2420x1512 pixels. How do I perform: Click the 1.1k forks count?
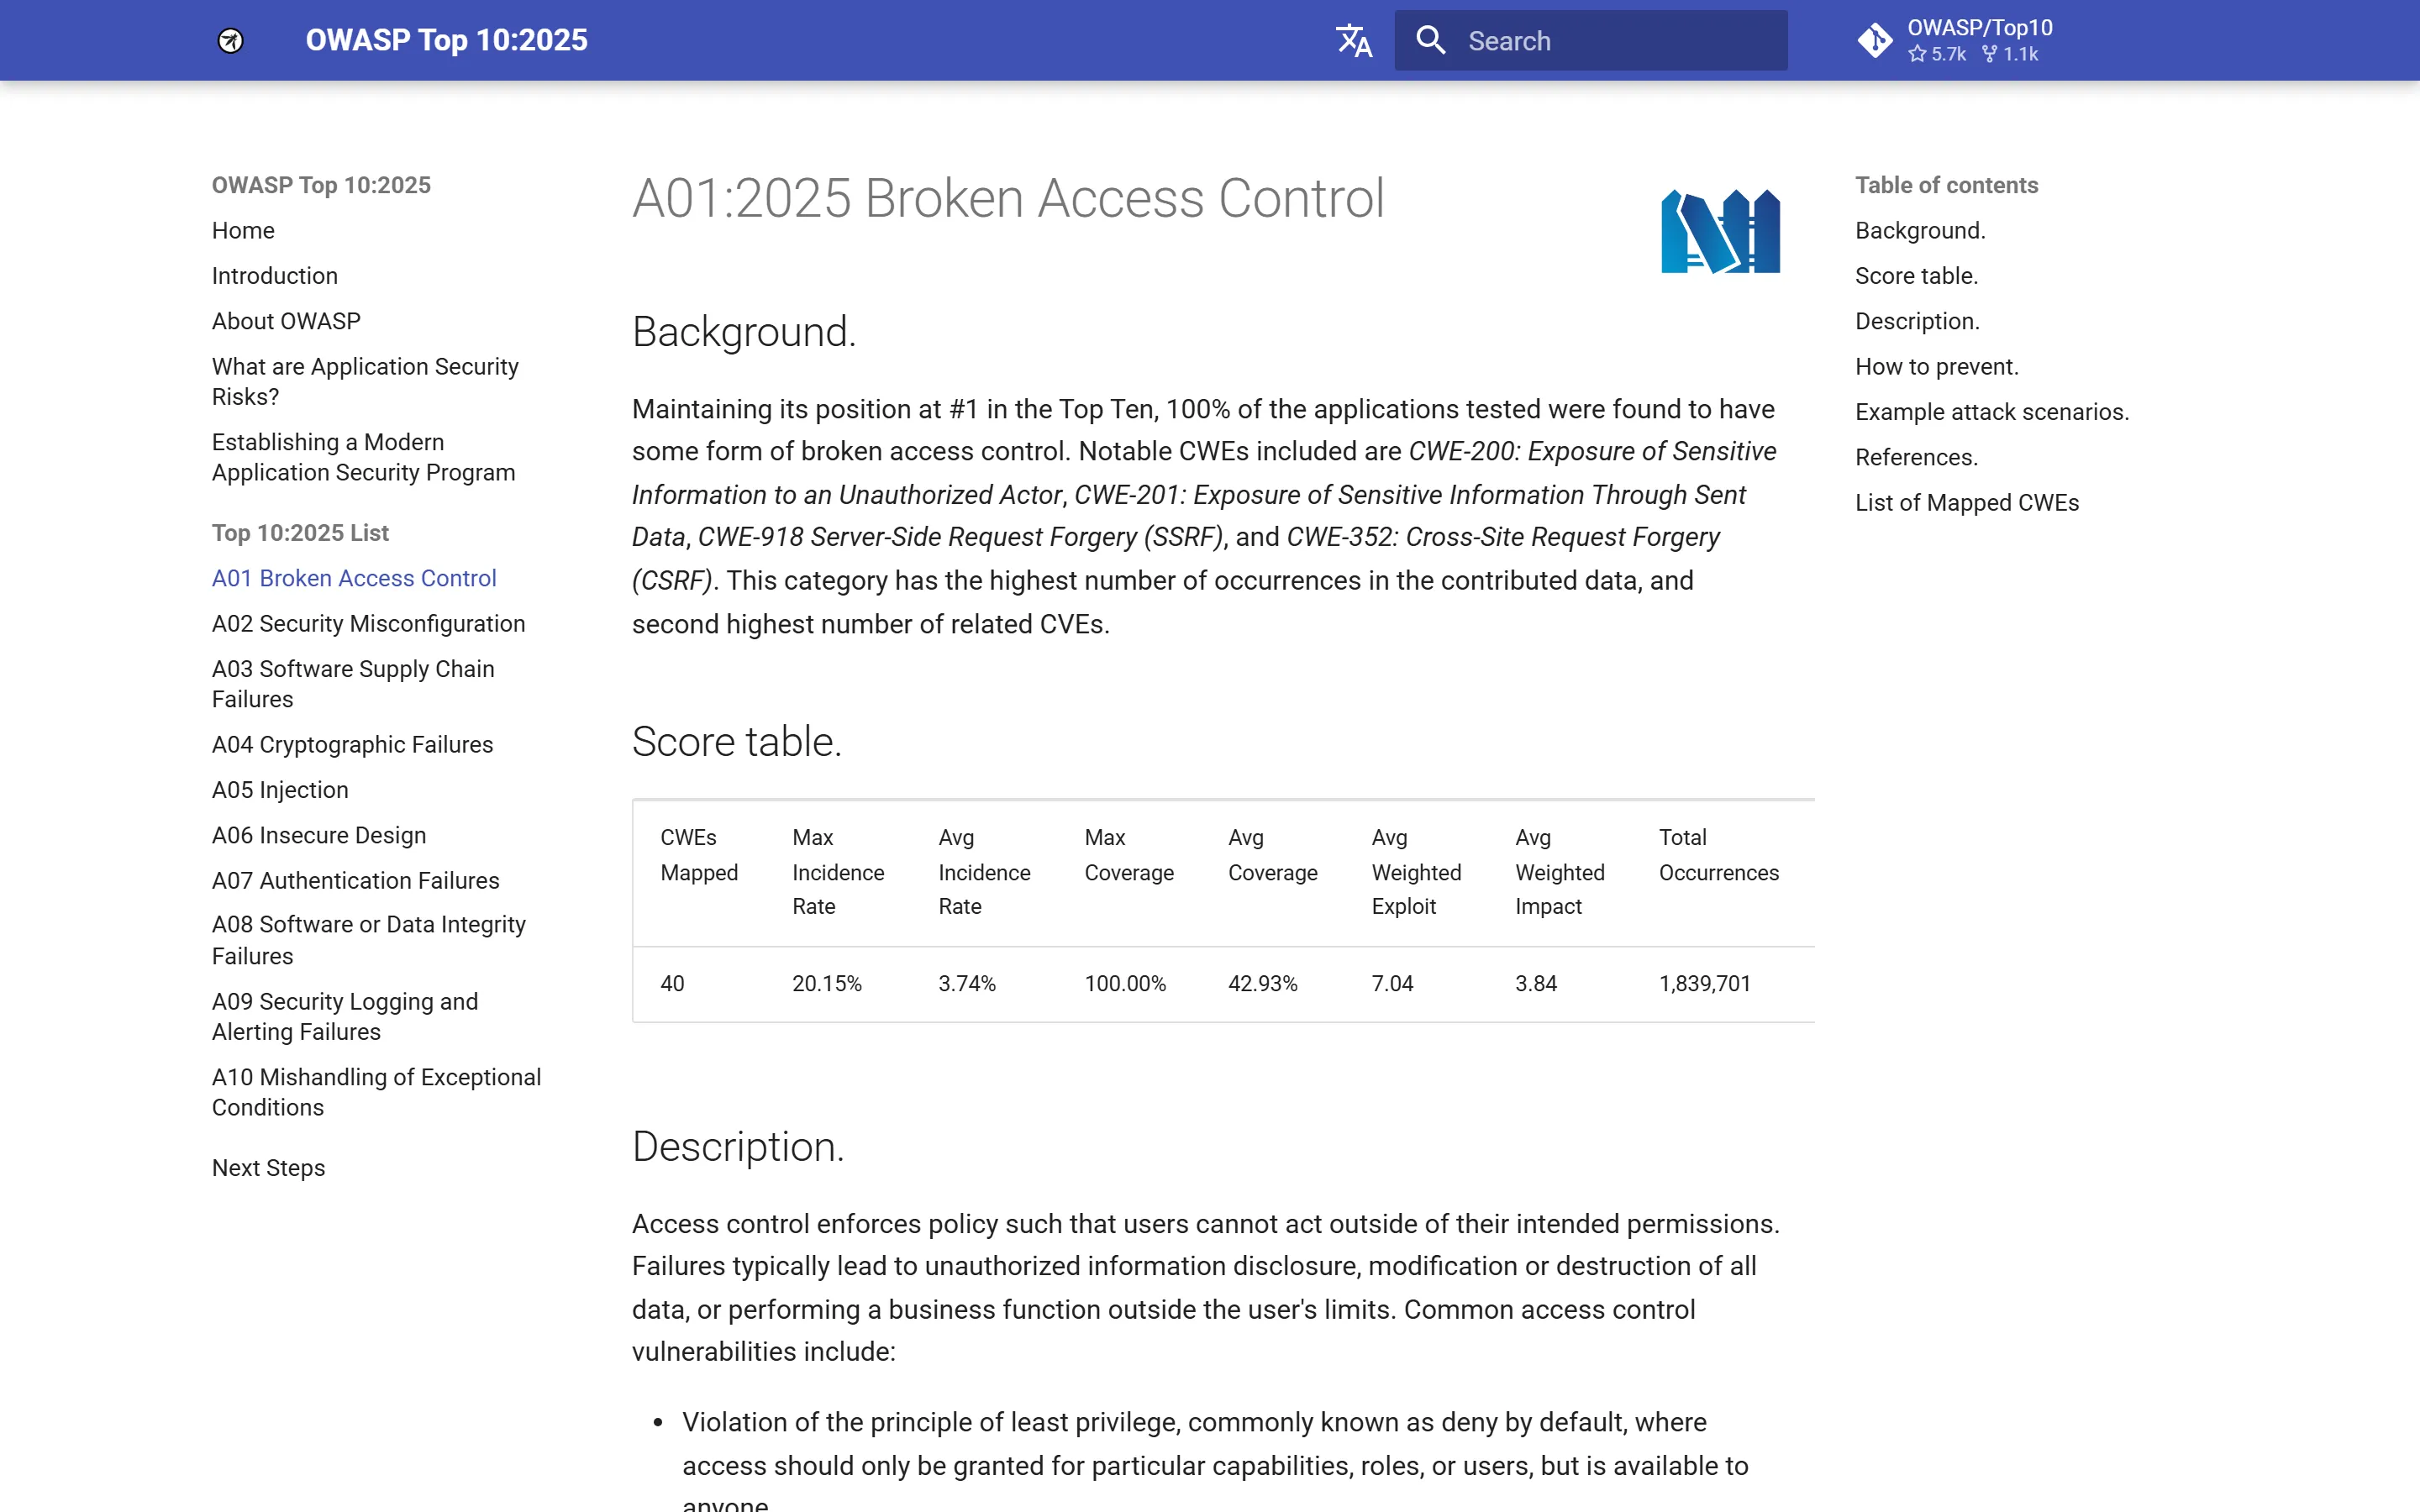point(2010,54)
